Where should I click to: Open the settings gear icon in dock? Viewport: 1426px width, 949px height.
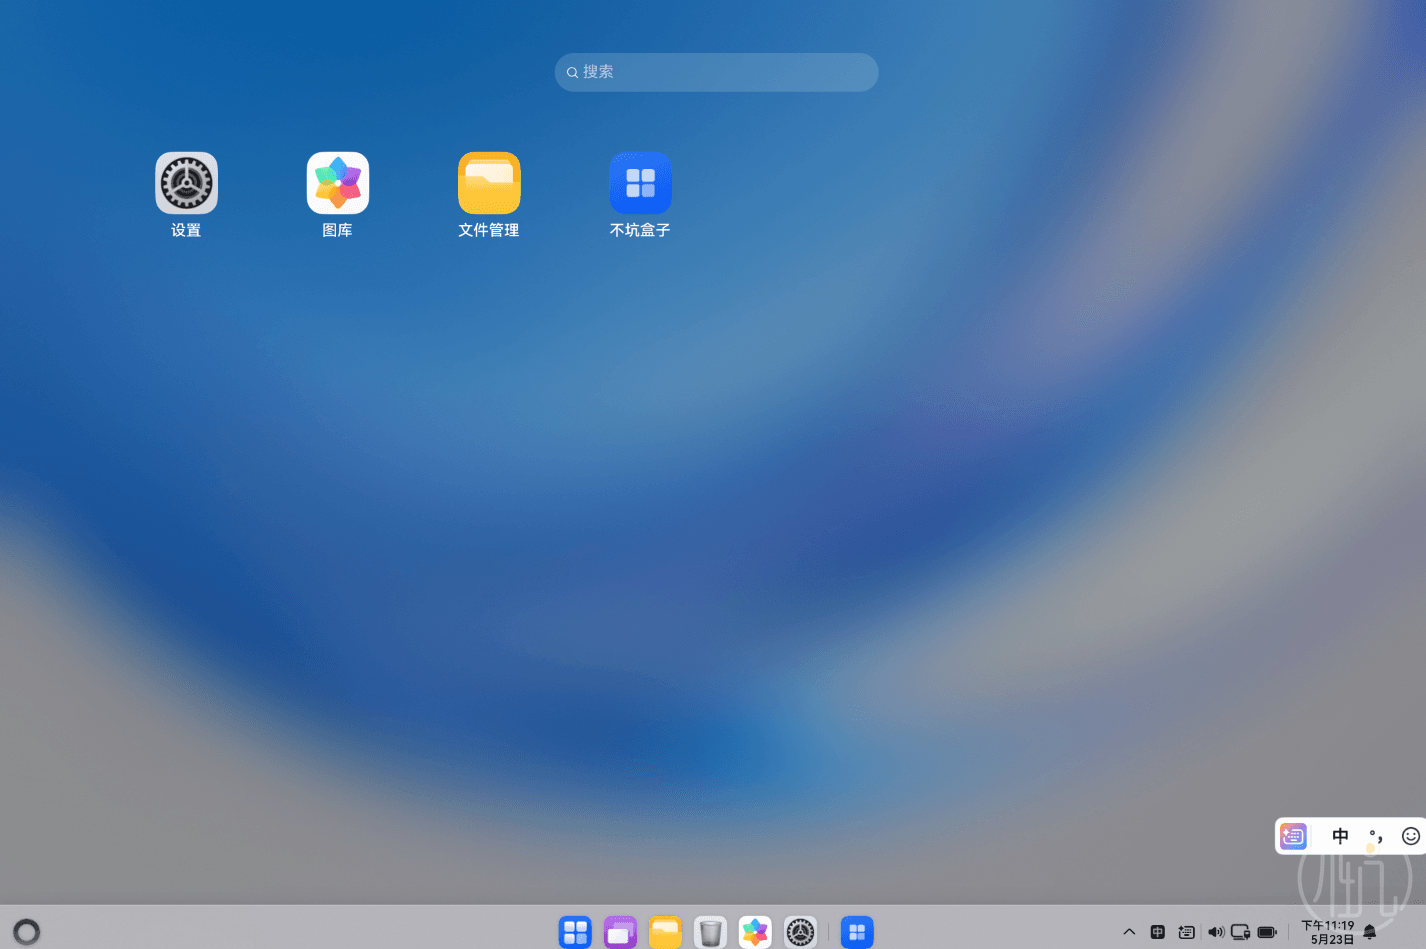(x=800, y=932)
